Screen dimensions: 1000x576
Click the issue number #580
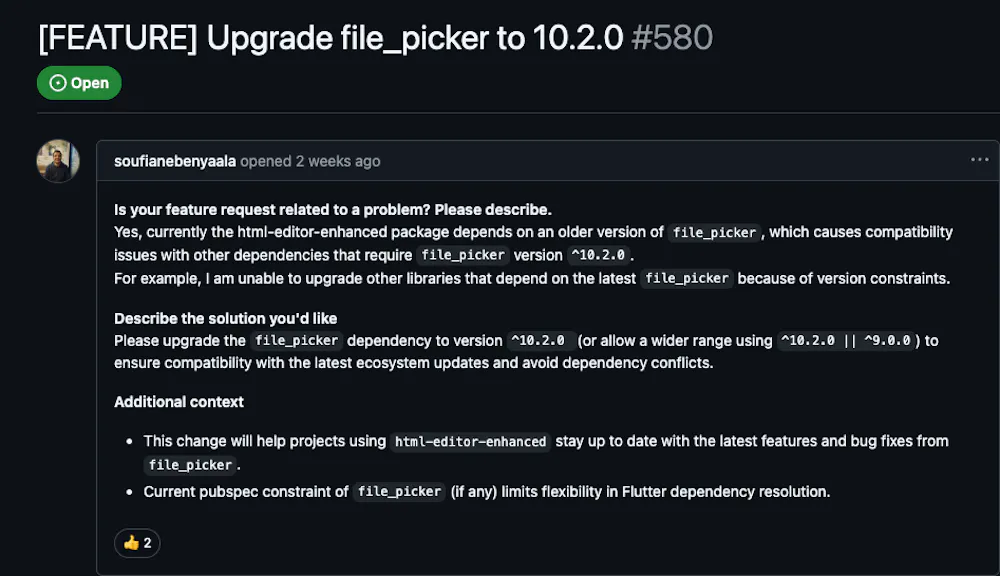click(672, 38)
